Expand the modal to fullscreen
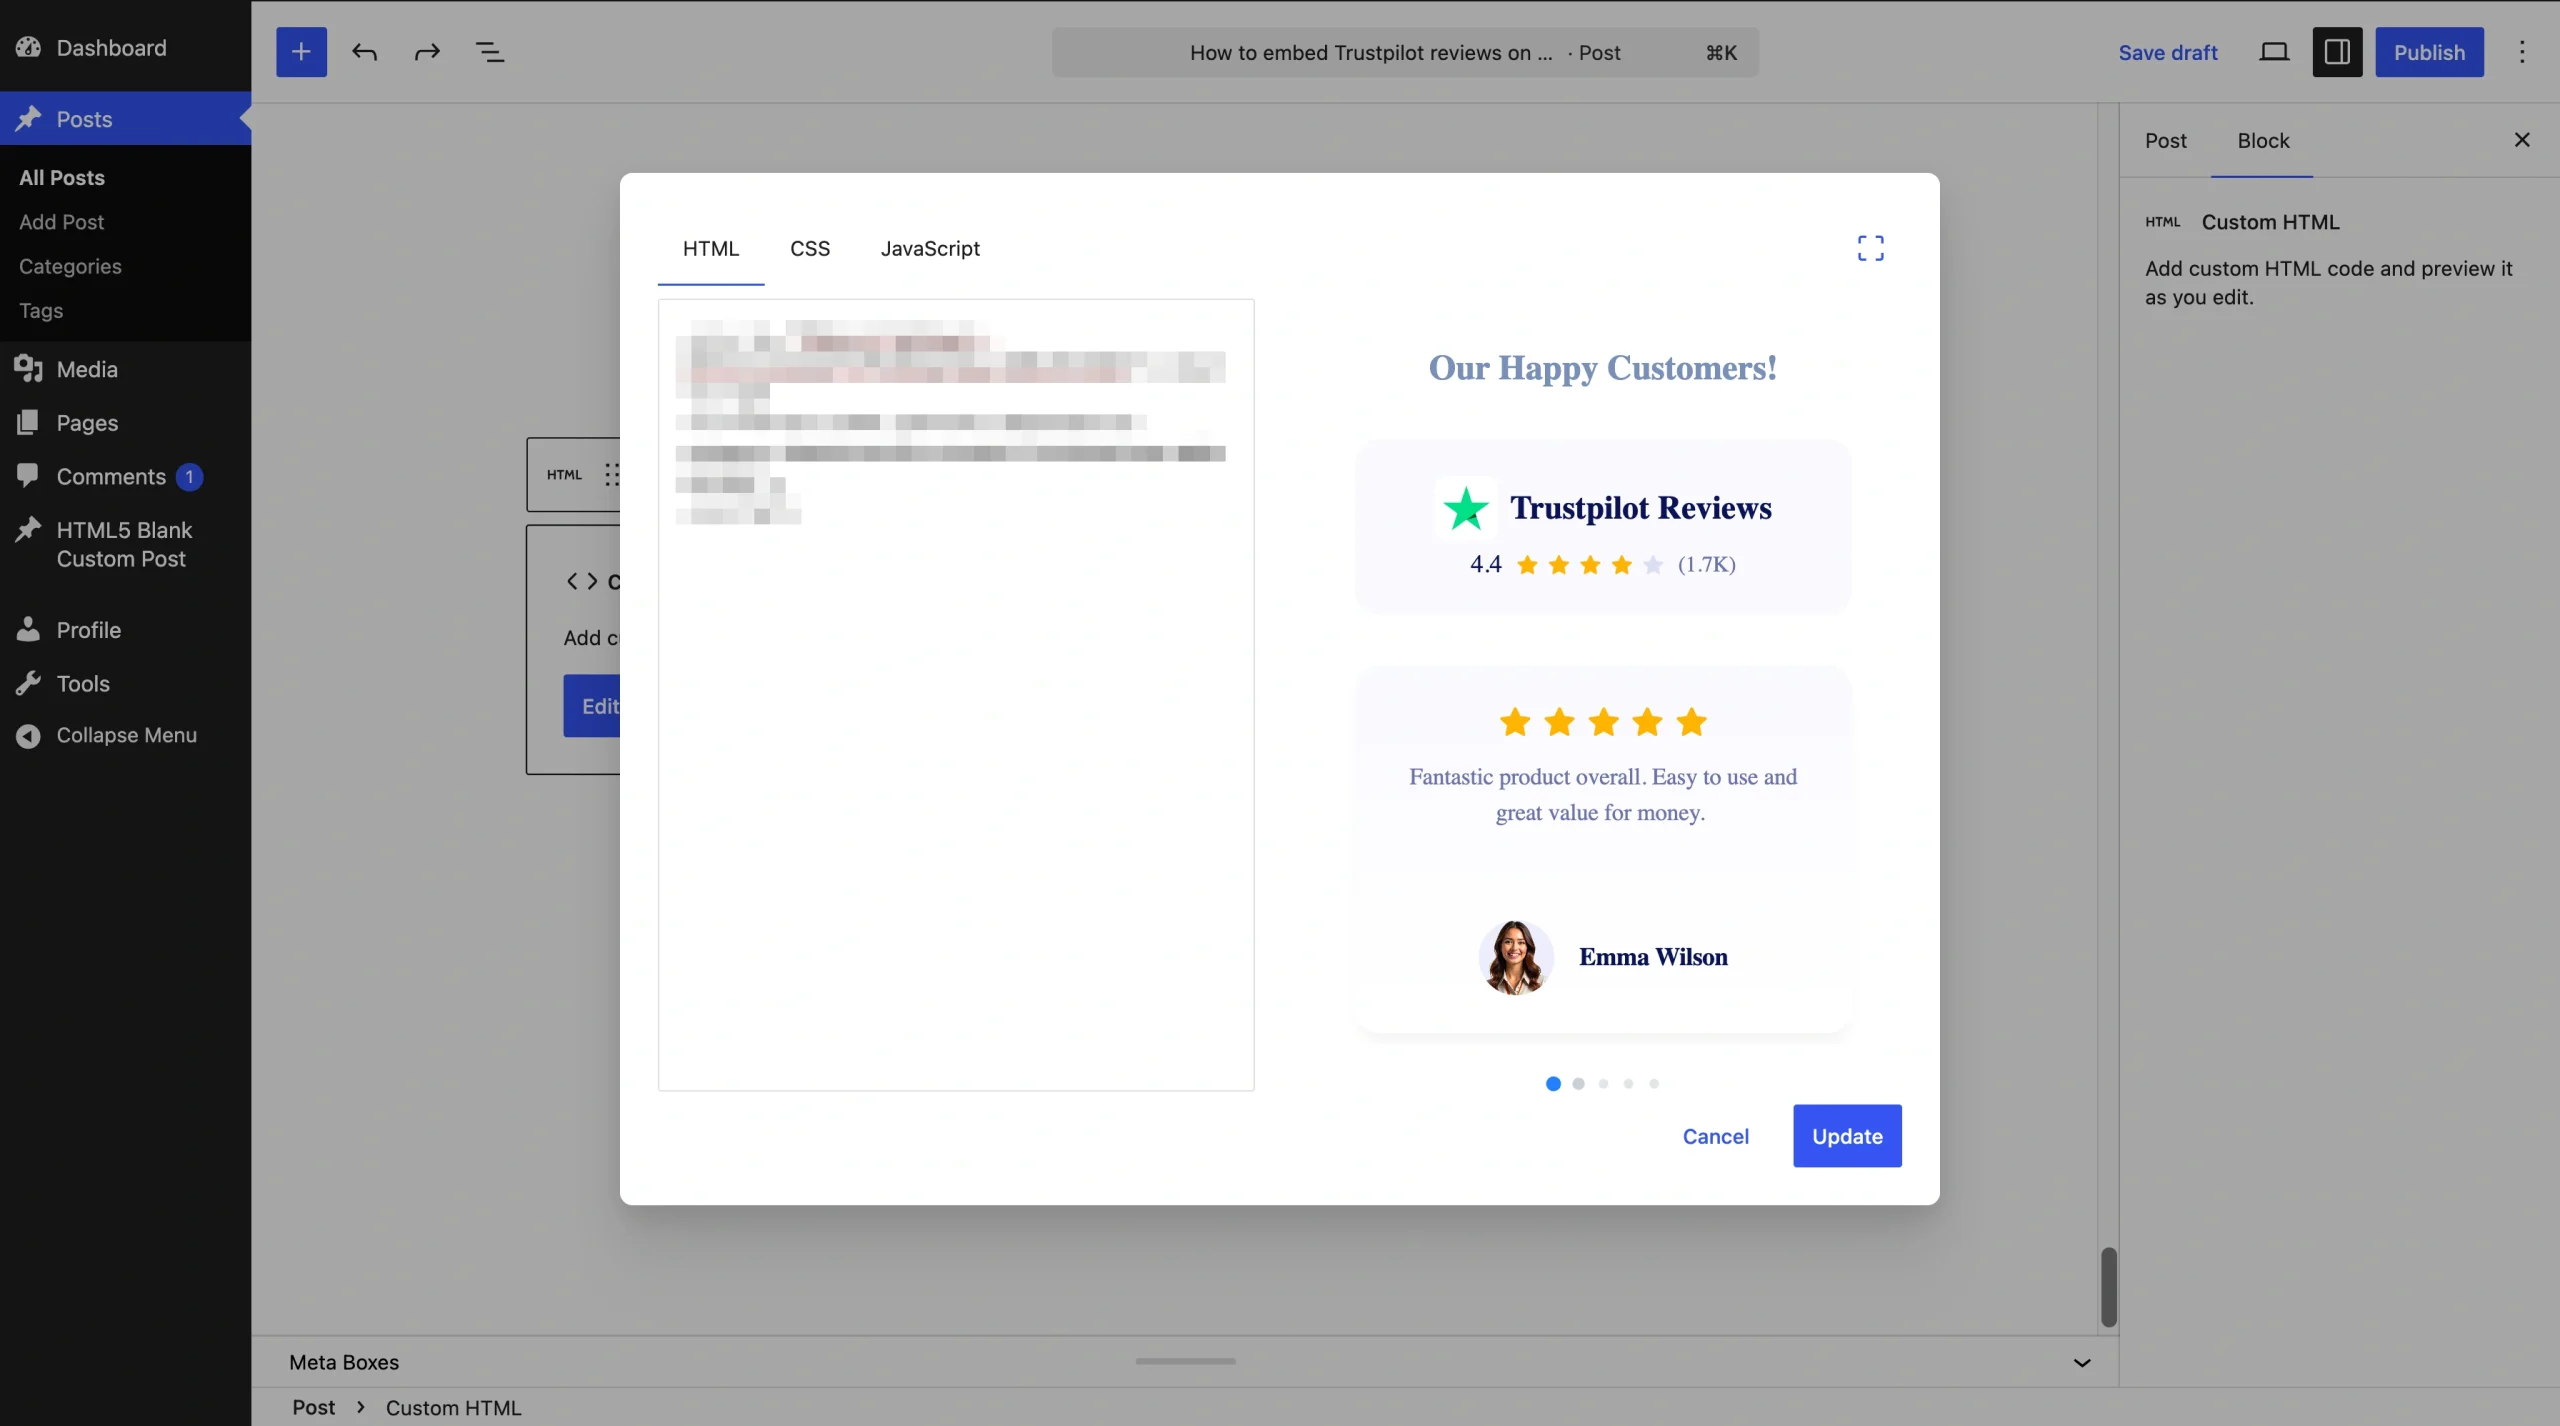The image size is (2560, 1426). (1870, 248)
